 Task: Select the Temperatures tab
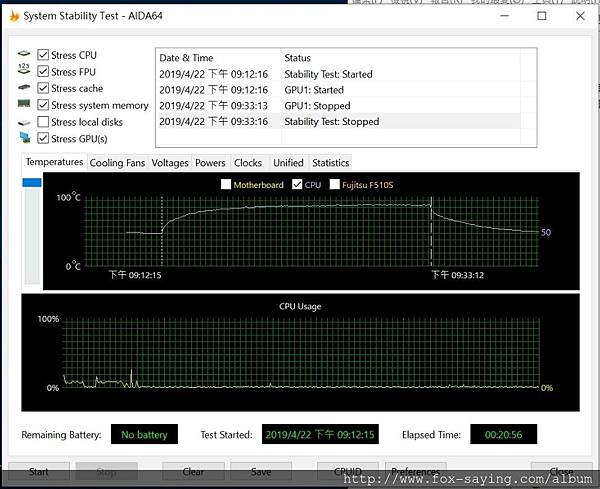54,162
